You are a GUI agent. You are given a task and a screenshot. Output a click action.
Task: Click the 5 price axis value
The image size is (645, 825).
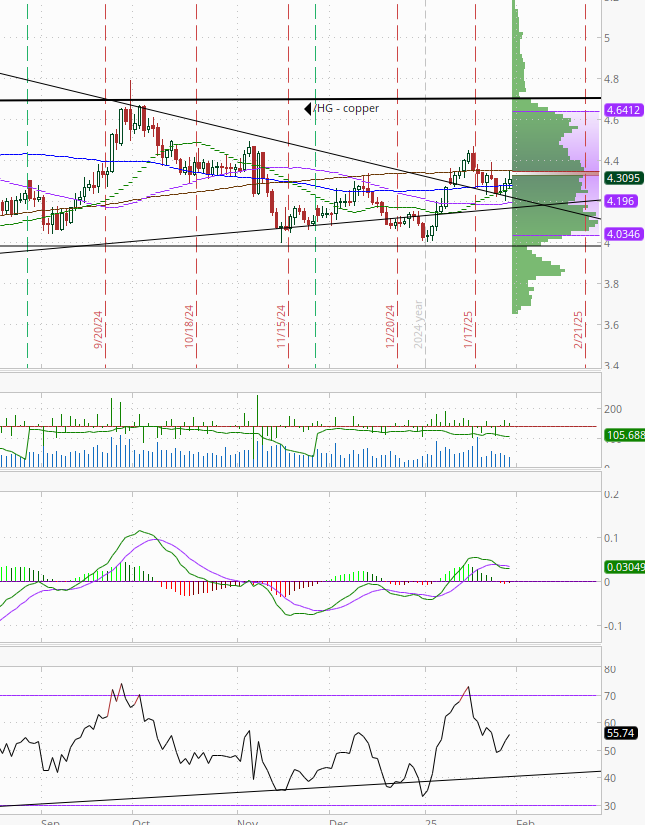click(607, 38)
